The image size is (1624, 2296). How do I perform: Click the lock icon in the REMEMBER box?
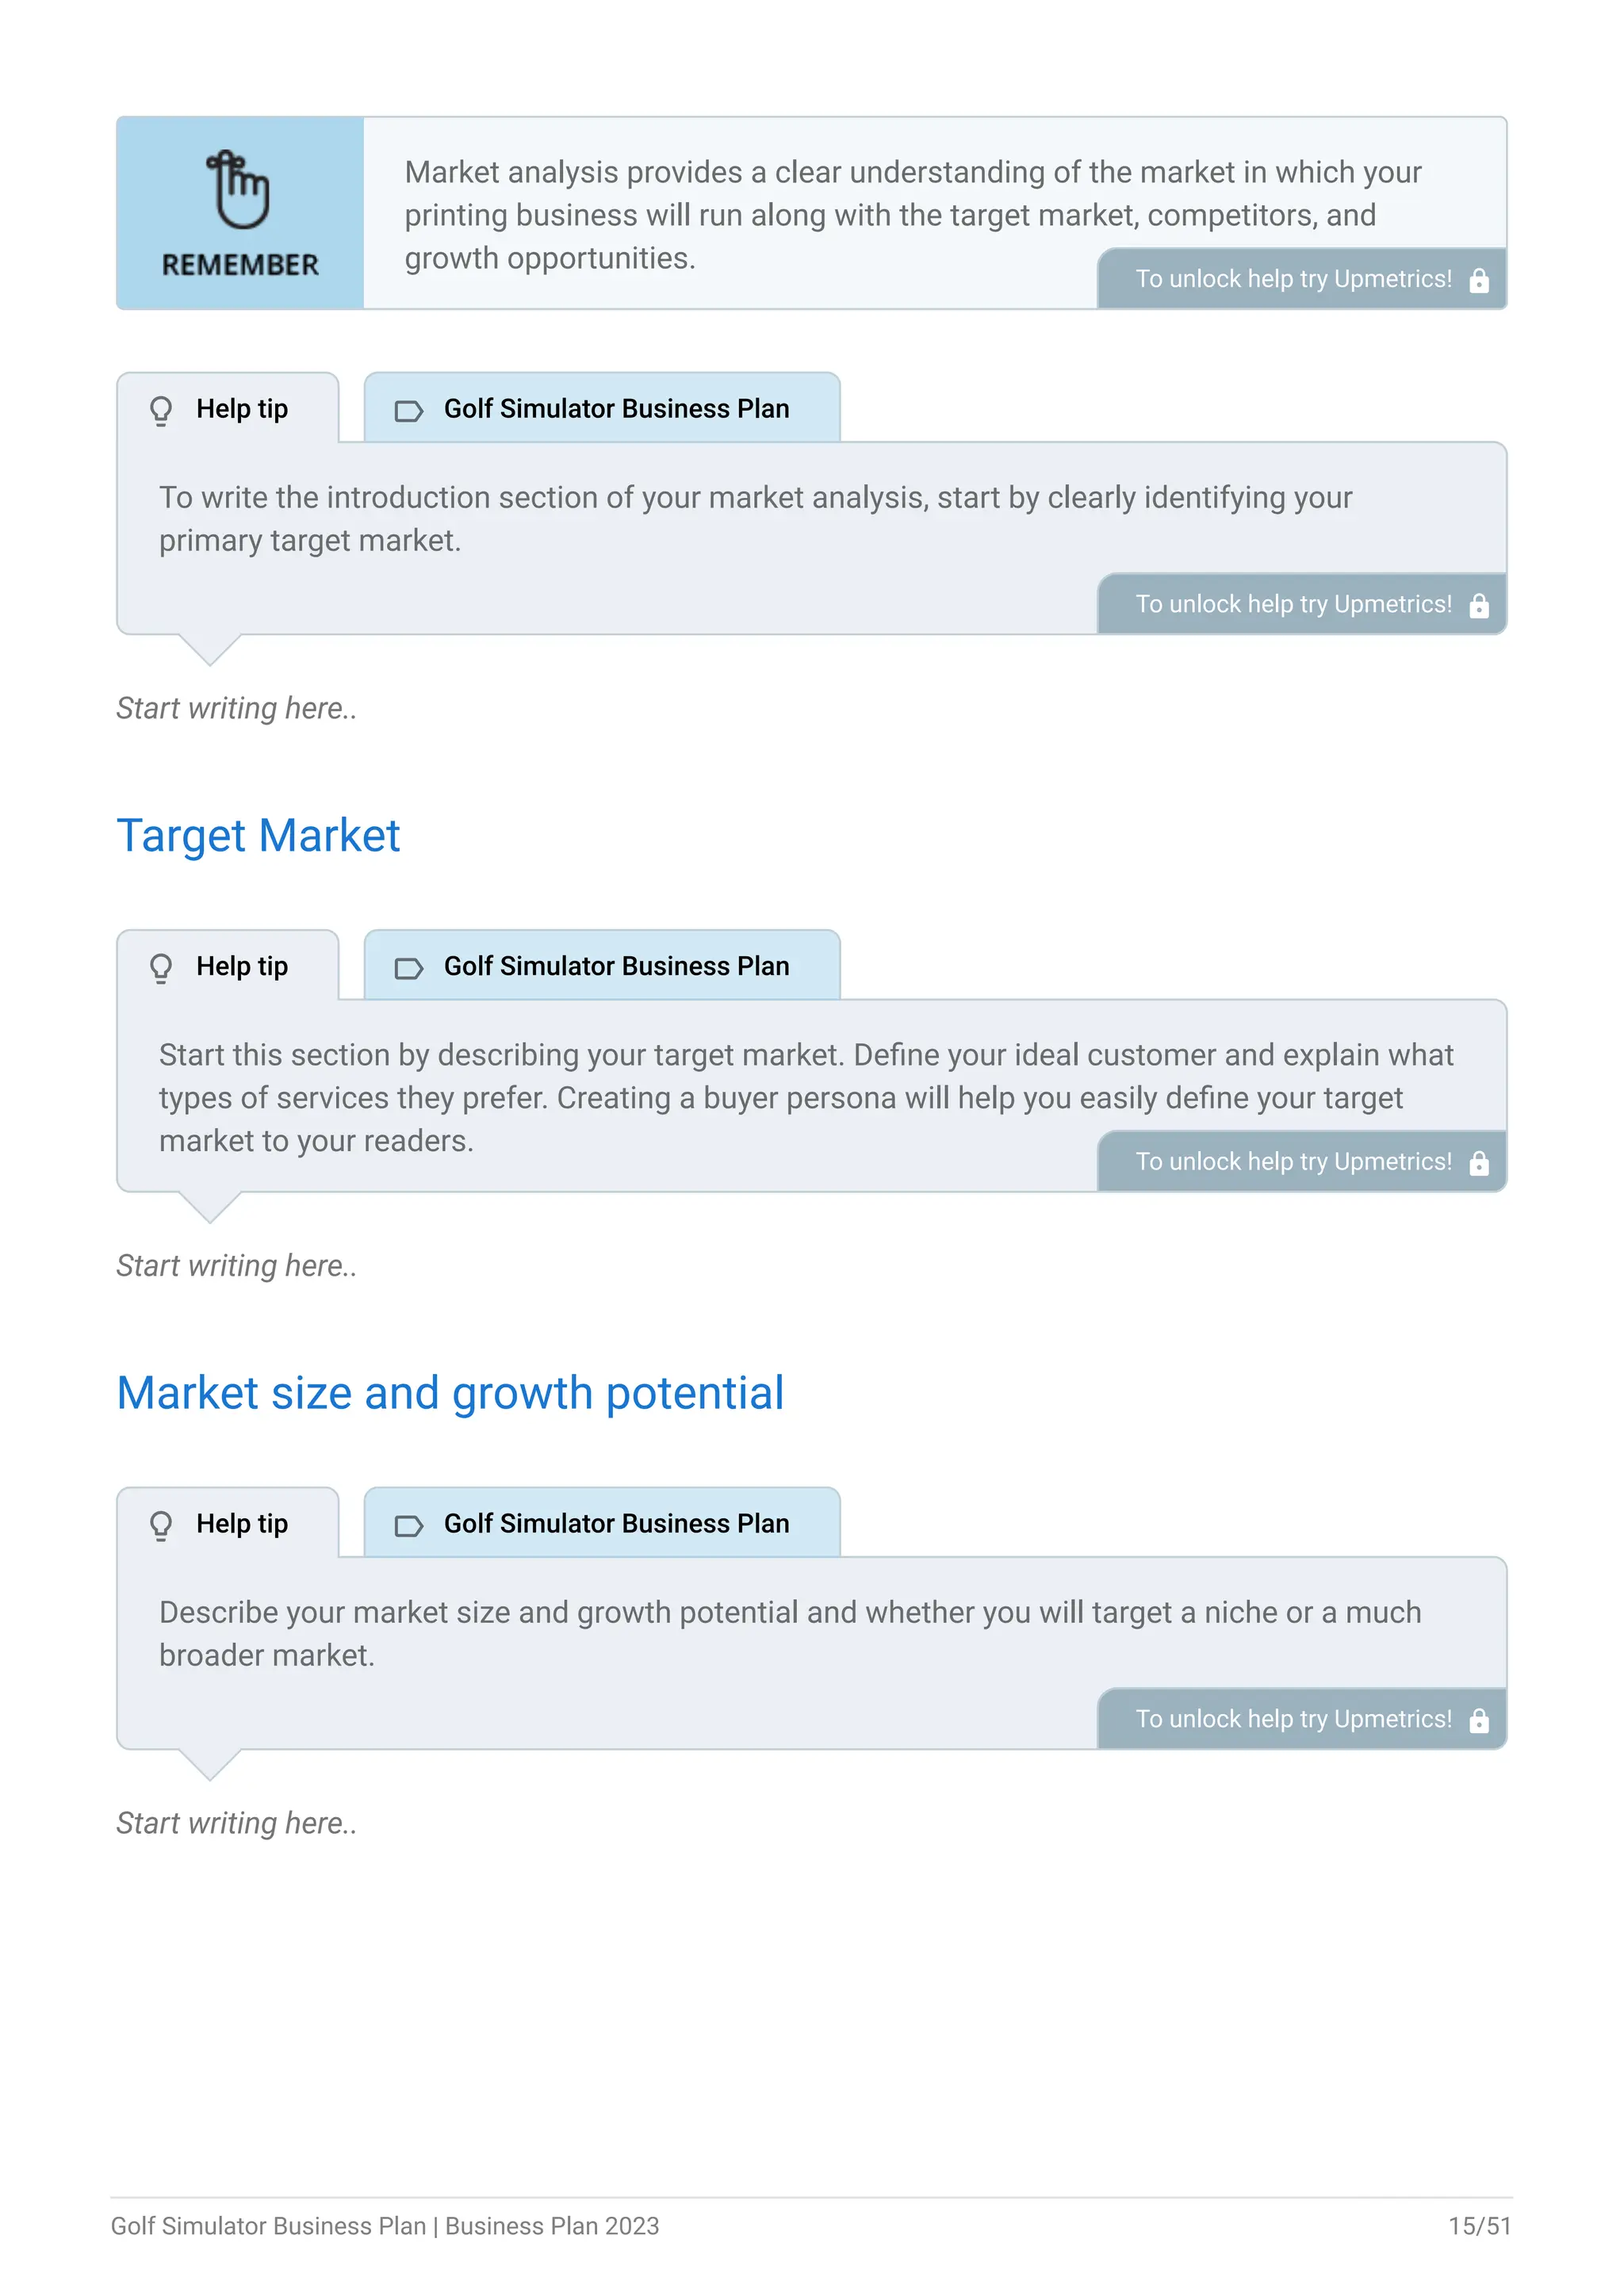(x=1479, y=280)
